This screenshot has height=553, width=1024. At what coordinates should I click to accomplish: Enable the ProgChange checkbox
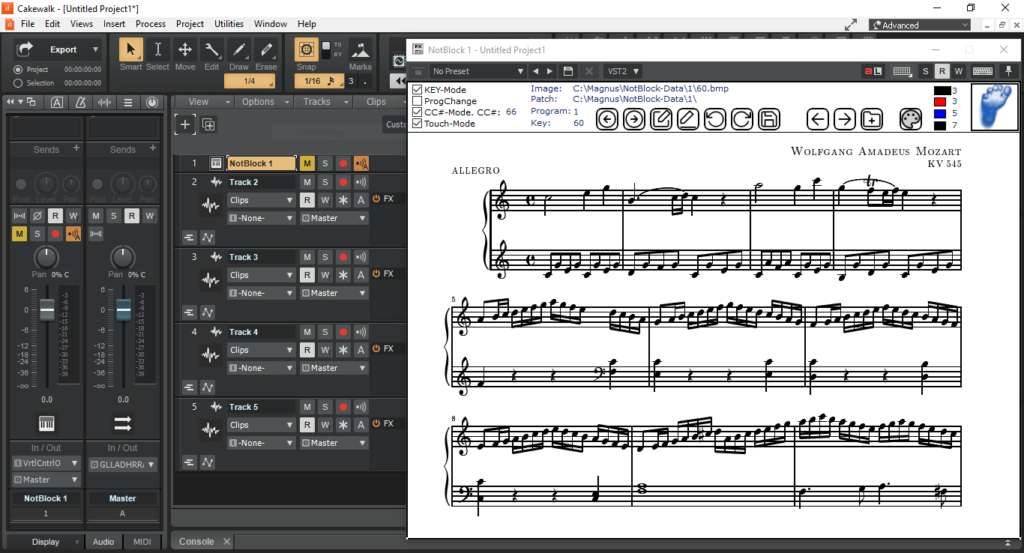417,101
